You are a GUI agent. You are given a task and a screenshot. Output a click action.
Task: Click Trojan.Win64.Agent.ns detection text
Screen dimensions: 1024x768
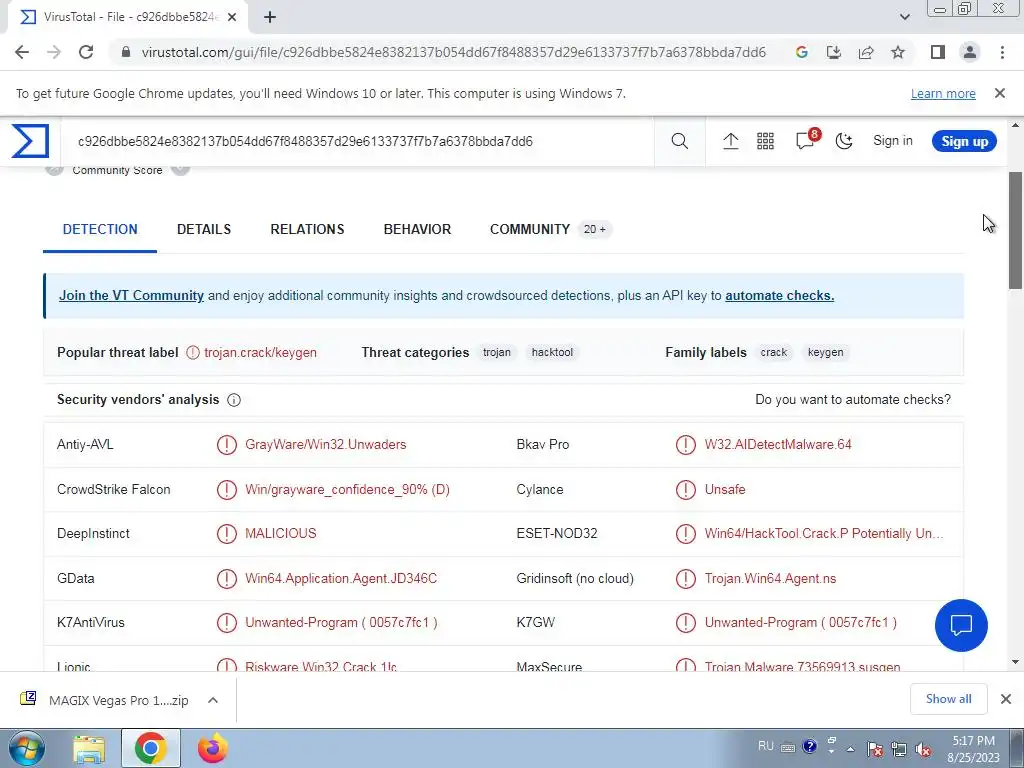[x=770, y=578]
